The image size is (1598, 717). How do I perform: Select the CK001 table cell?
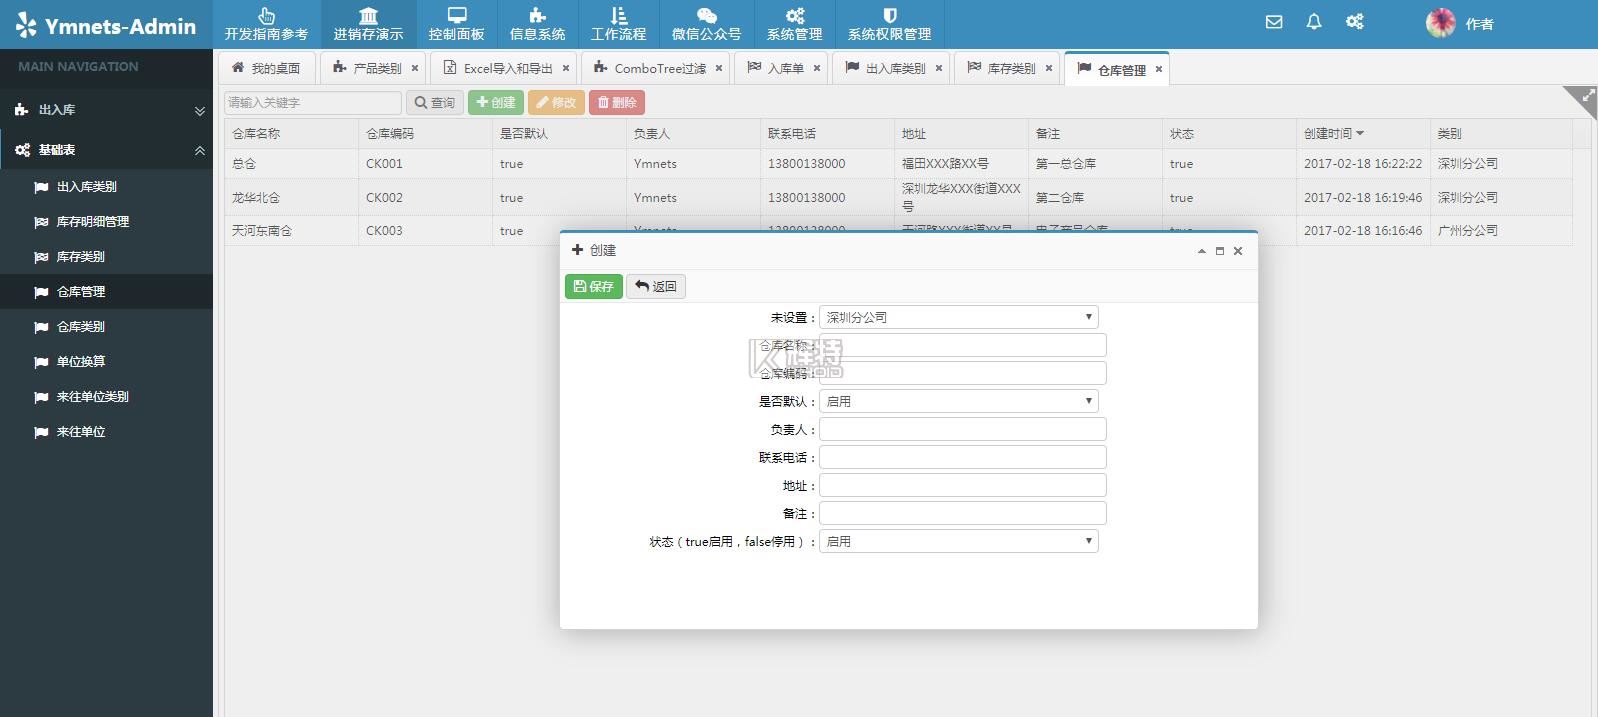(425, 164)
